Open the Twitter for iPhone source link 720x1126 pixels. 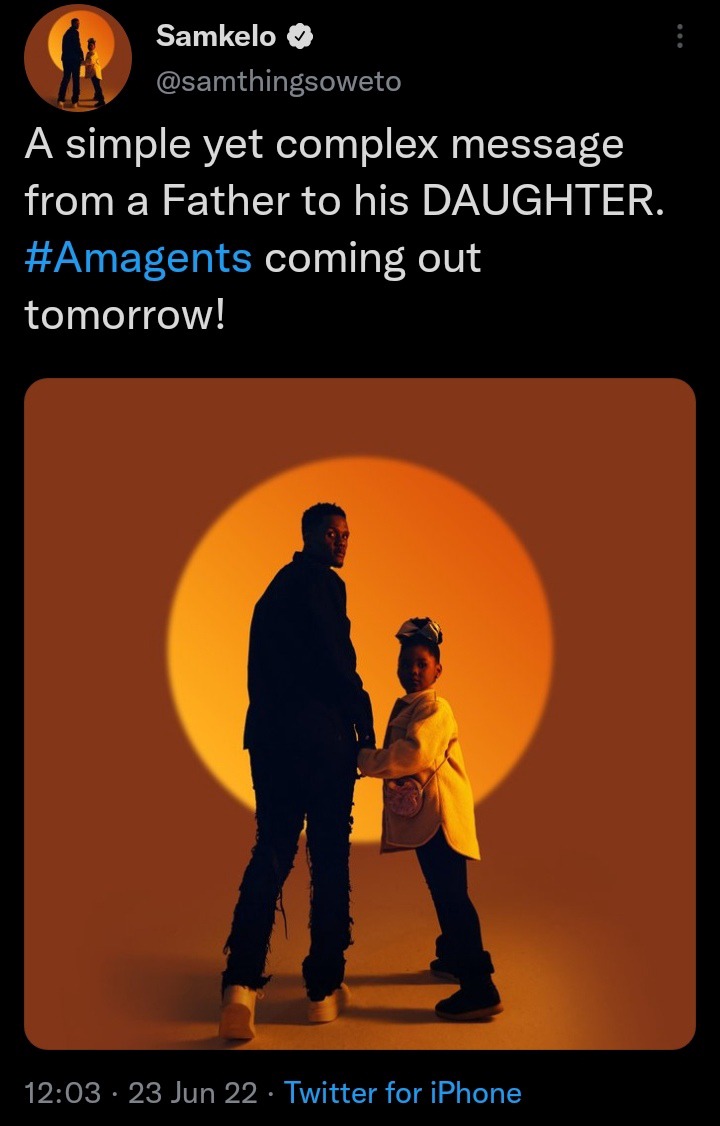pos(403,1093)
